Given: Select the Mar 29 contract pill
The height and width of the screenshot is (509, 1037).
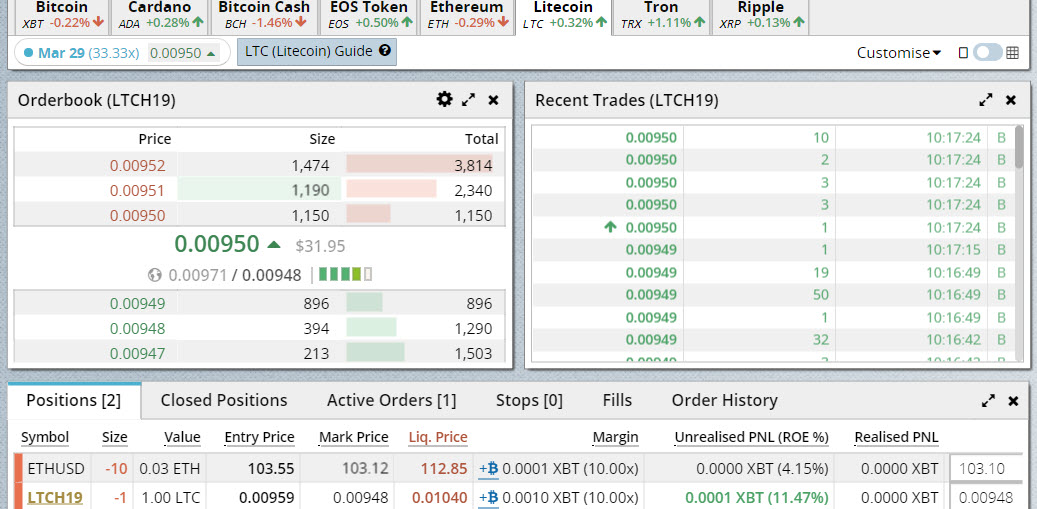Looking at the screenshot, I should click(122, 53).
